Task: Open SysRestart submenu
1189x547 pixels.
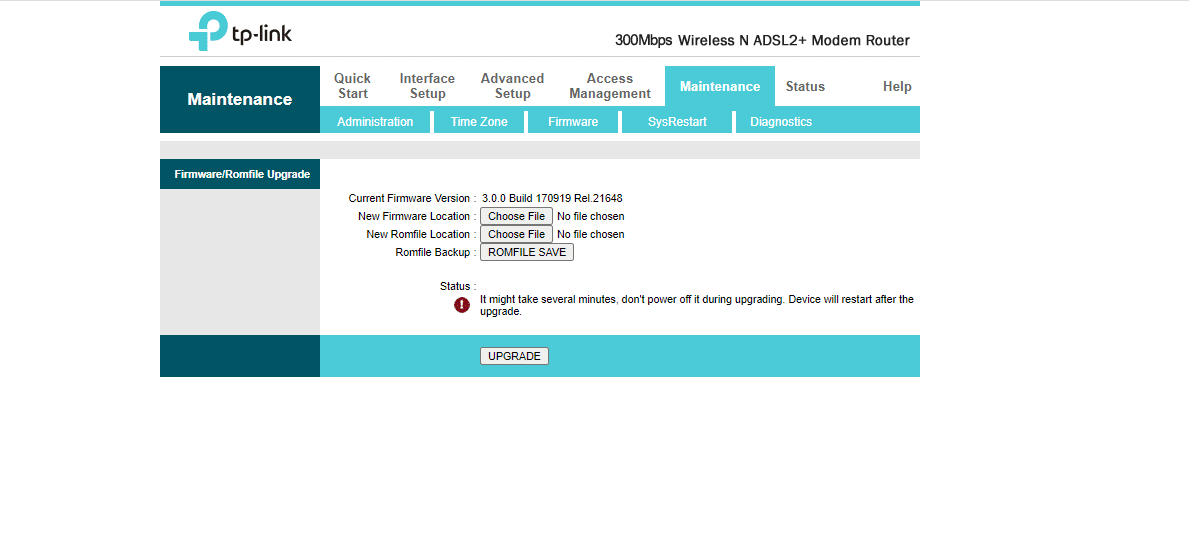Action: (677, 122)
